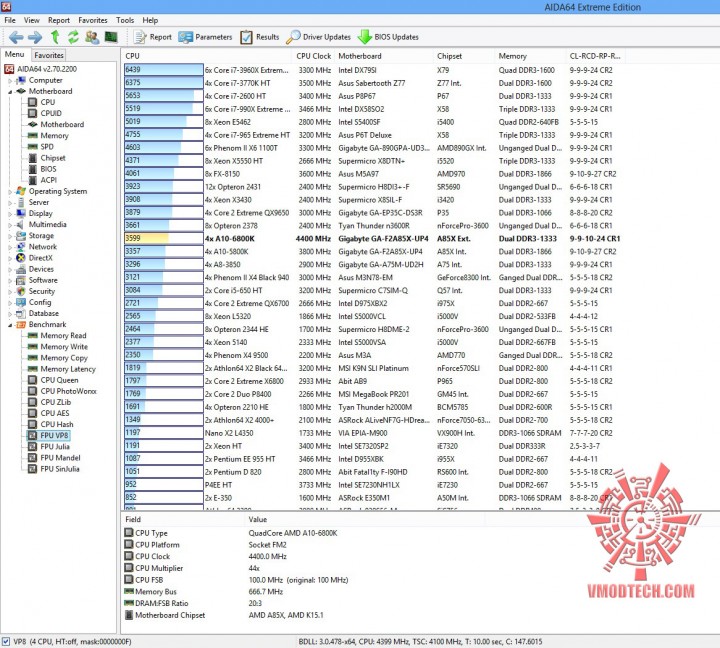Open the View menu
The height and width of the screenshot is (648, 720).
click(x=32, y=20)
